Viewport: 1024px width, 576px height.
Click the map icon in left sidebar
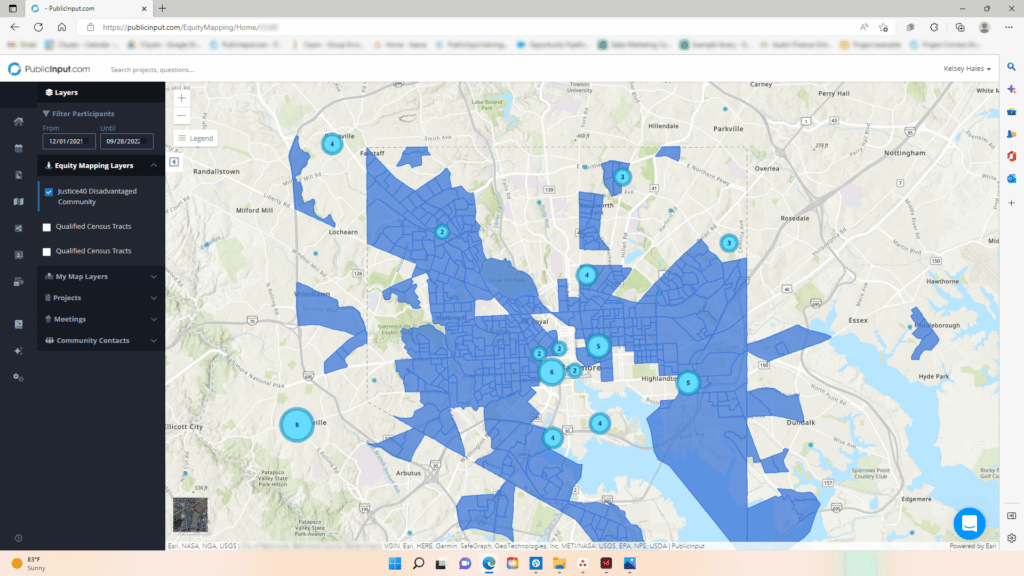click(x=18, y=201)
